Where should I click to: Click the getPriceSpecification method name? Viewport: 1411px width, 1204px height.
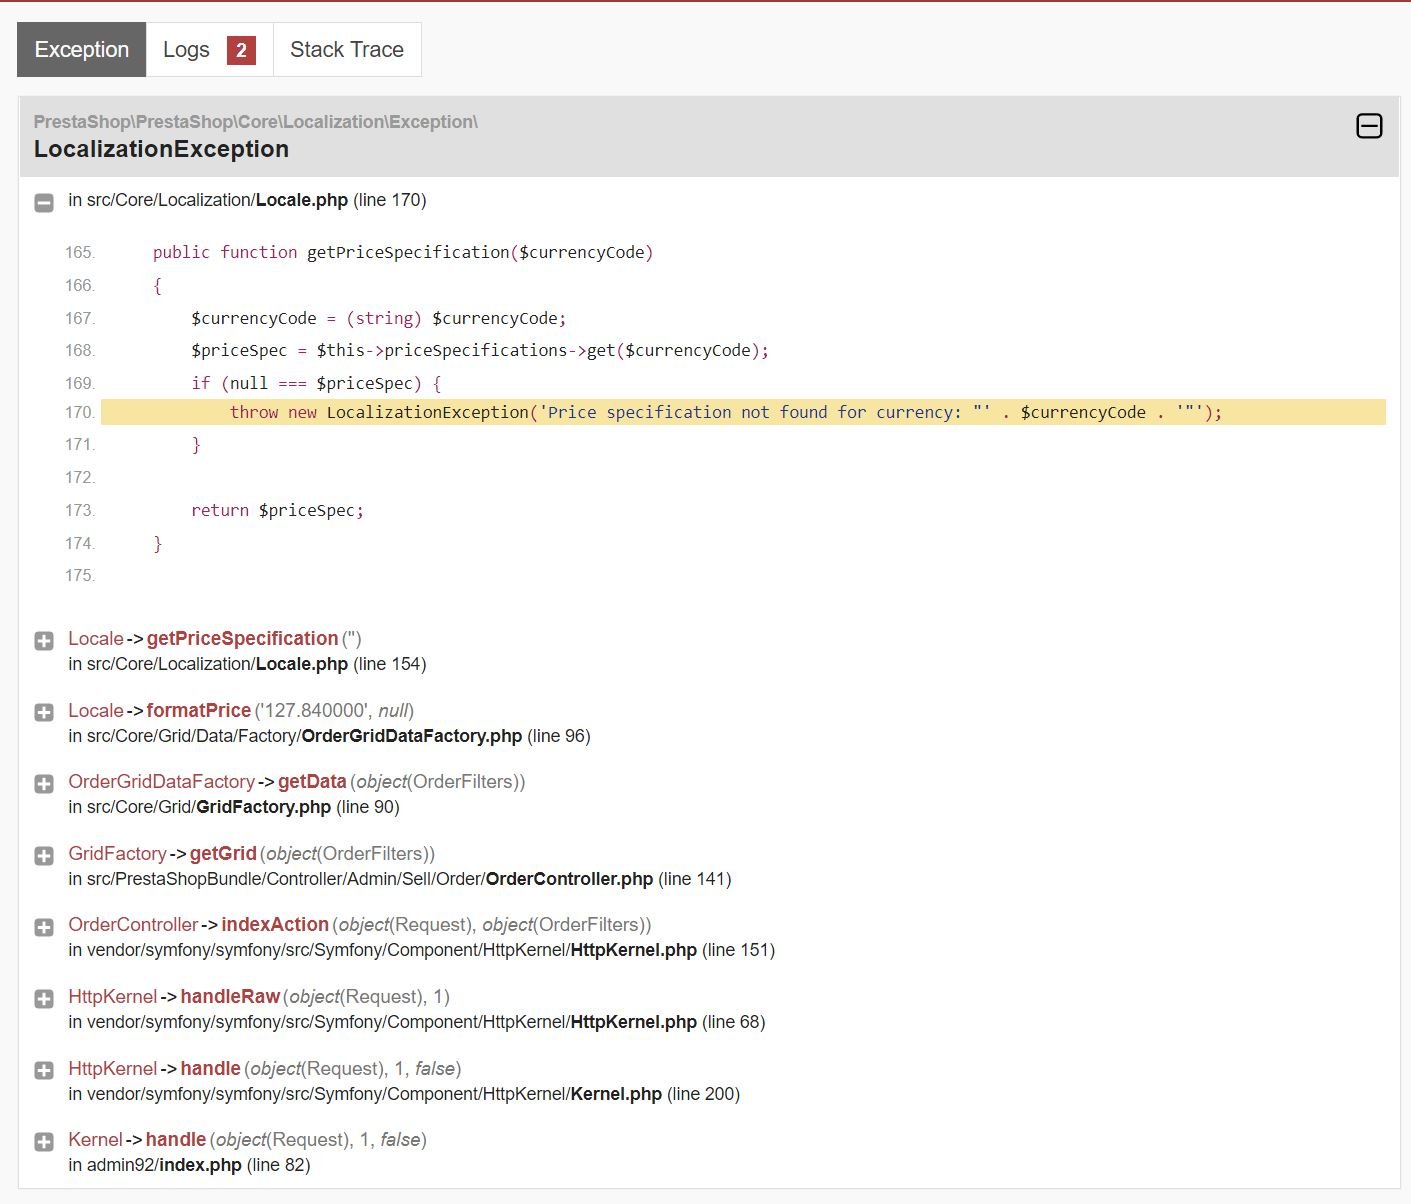click(x=243, y=638)
